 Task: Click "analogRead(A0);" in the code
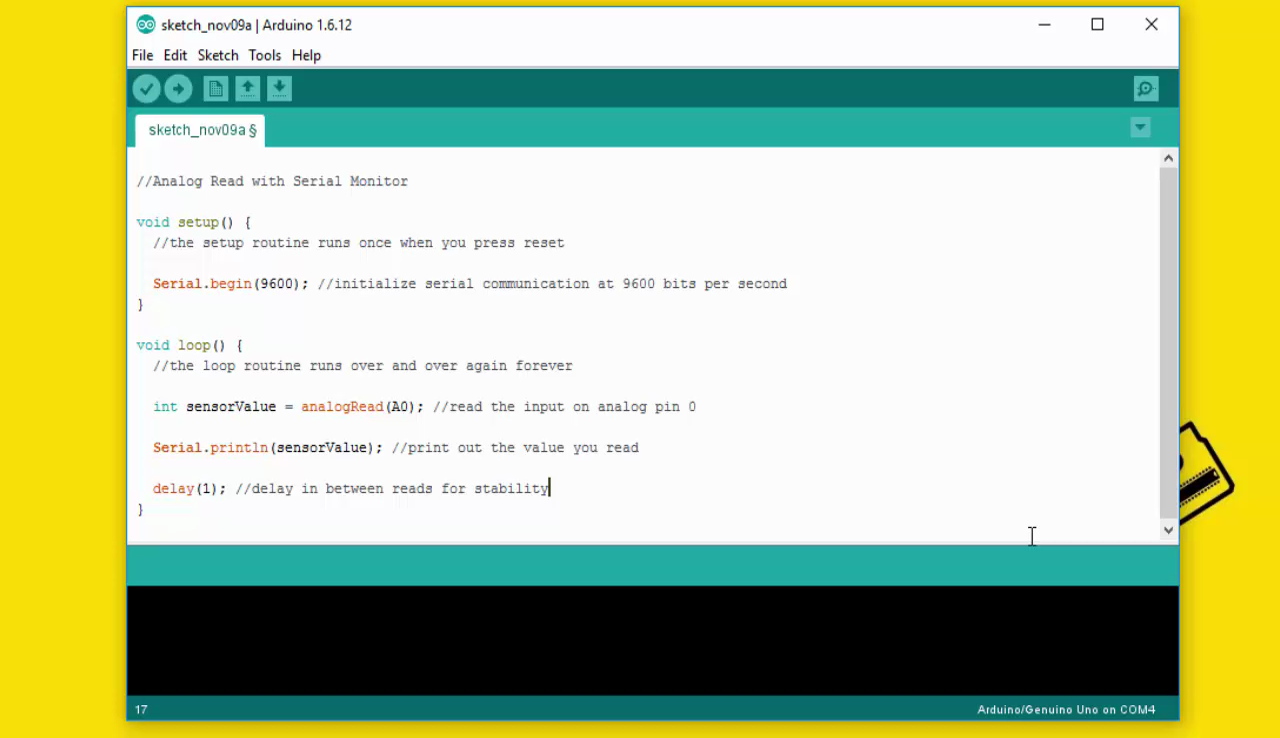[x=363, y=407]
